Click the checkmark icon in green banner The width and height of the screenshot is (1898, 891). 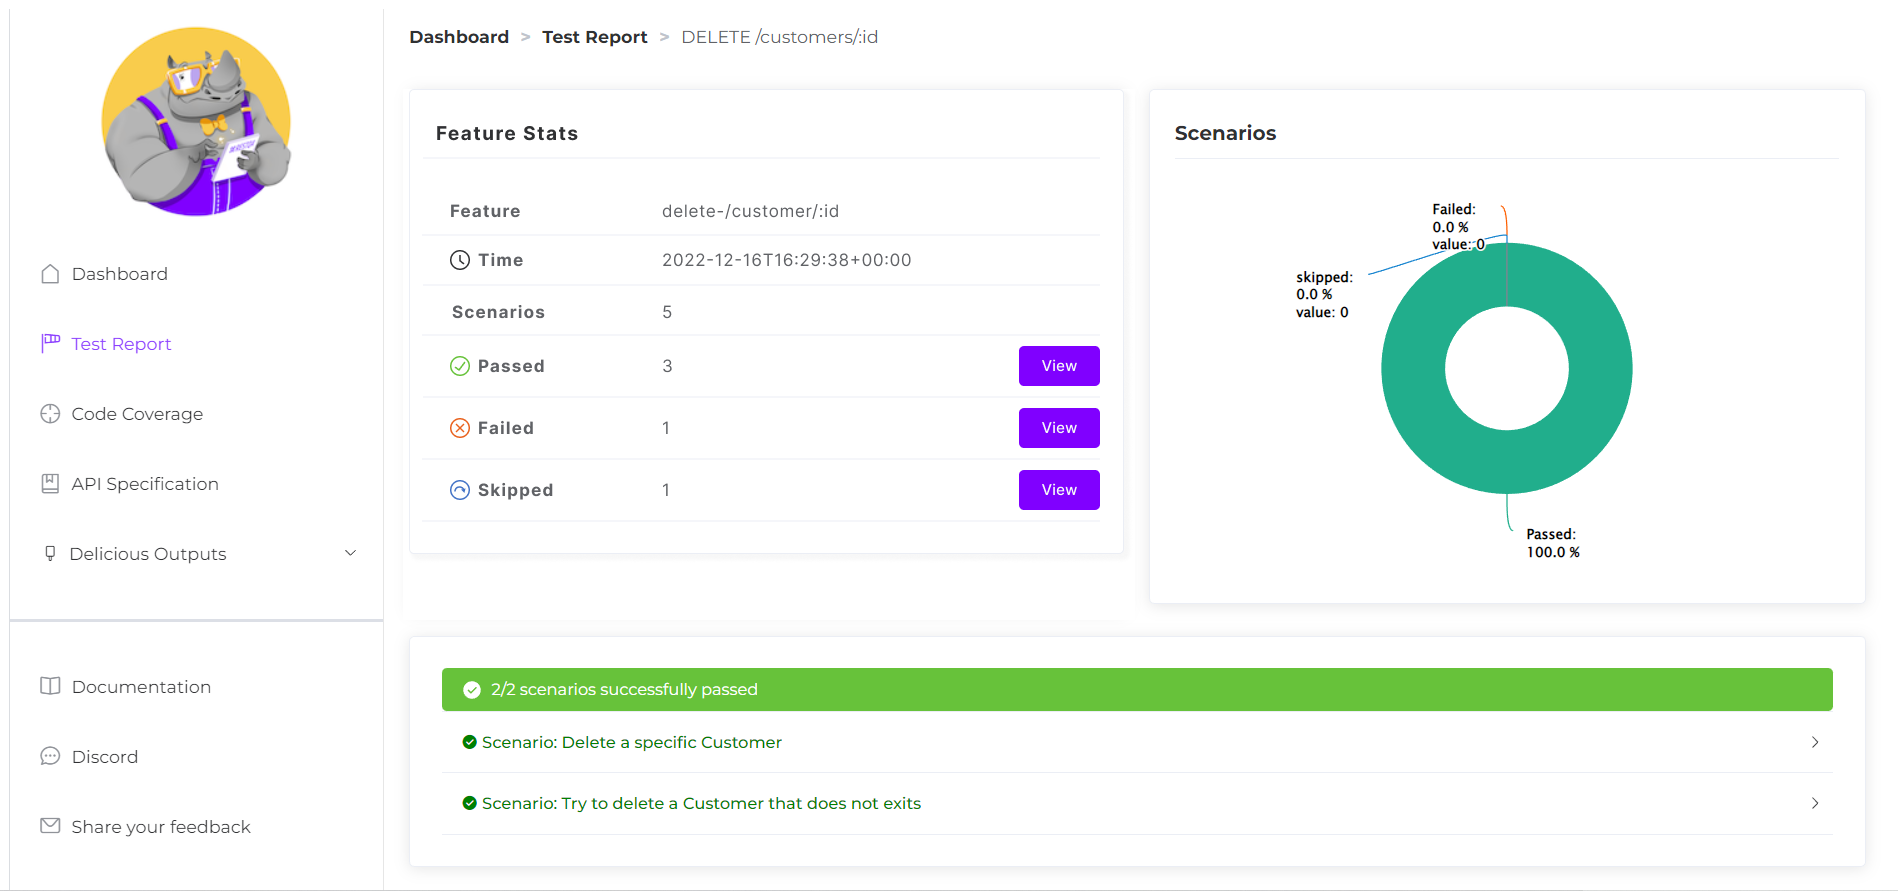point(472,690)
